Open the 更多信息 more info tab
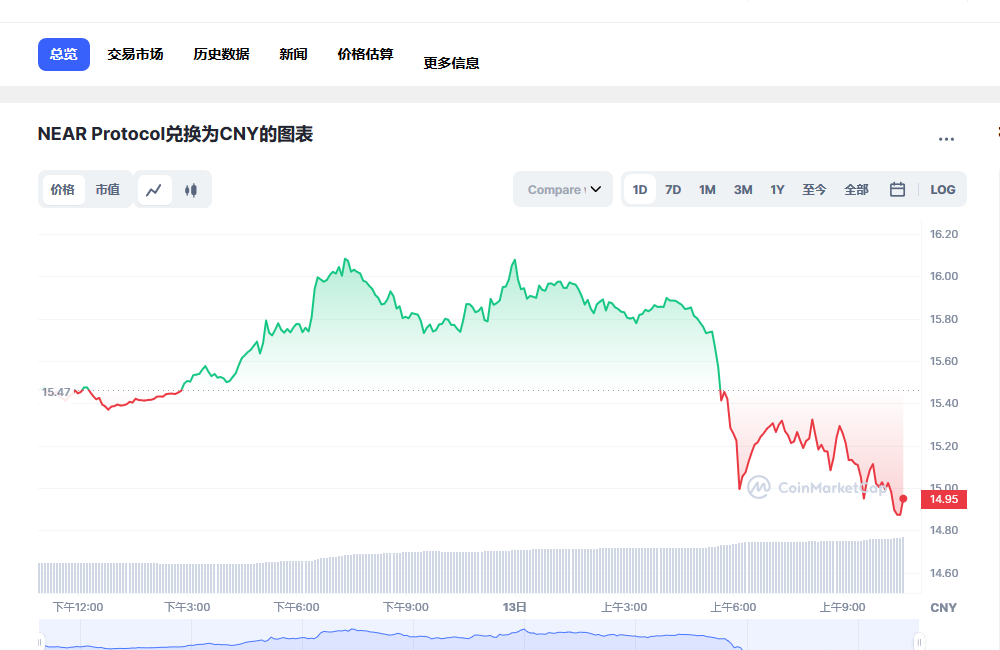 click(452, 63)
